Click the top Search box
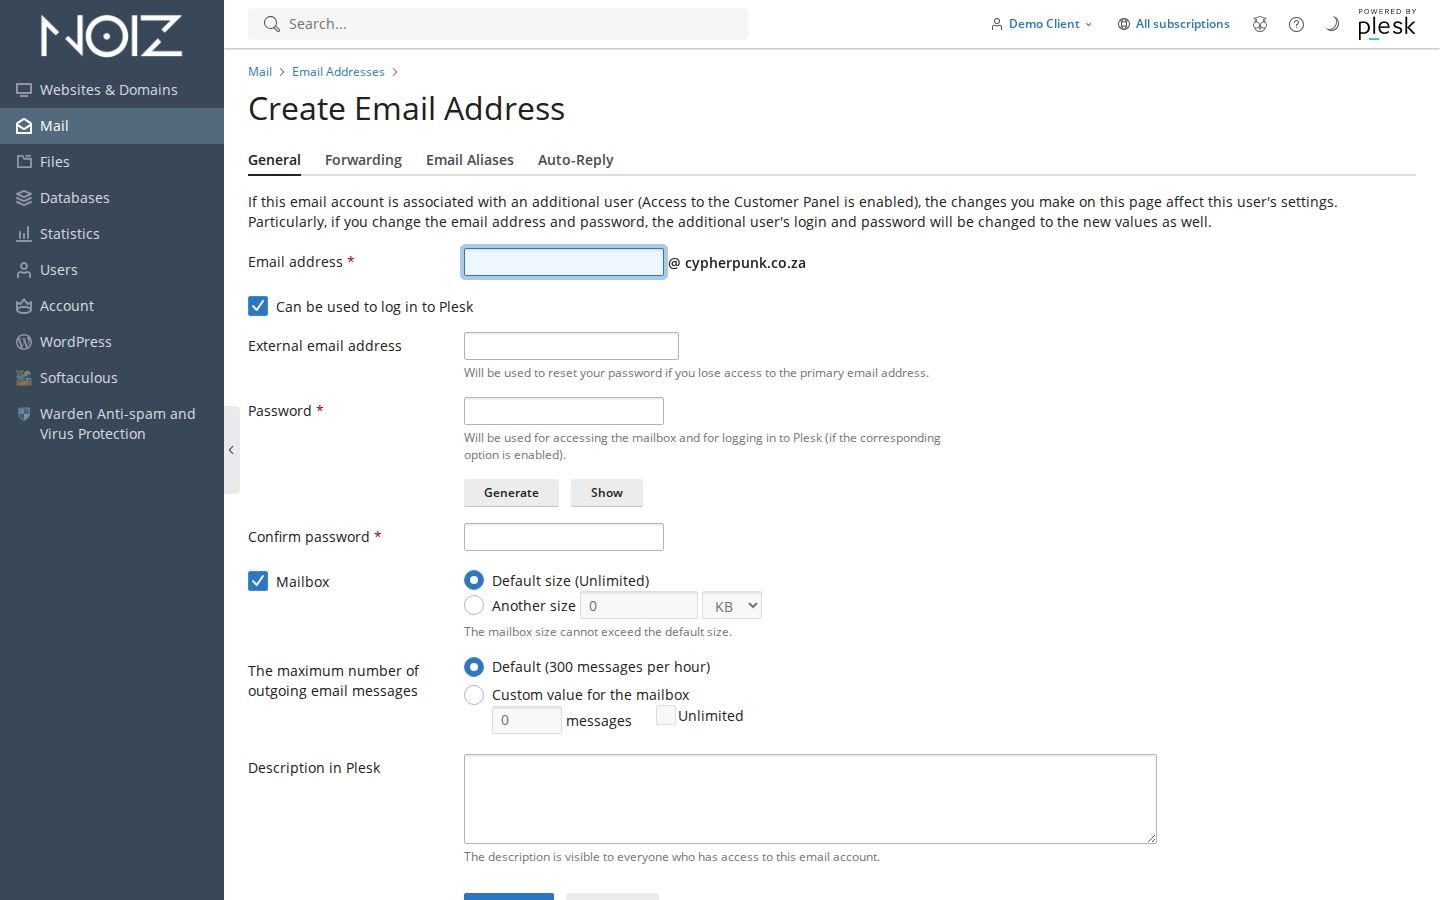 tap(498, 24)
